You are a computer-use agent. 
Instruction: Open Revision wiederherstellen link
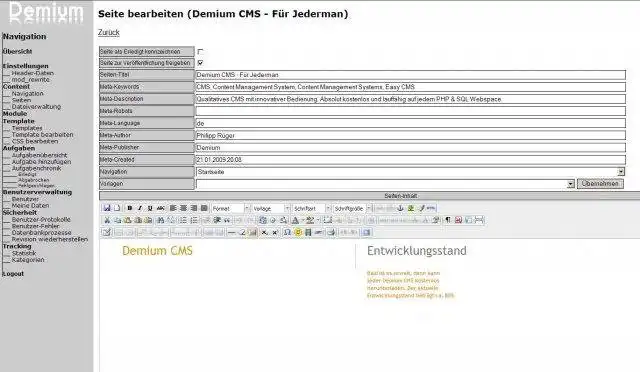50,239
